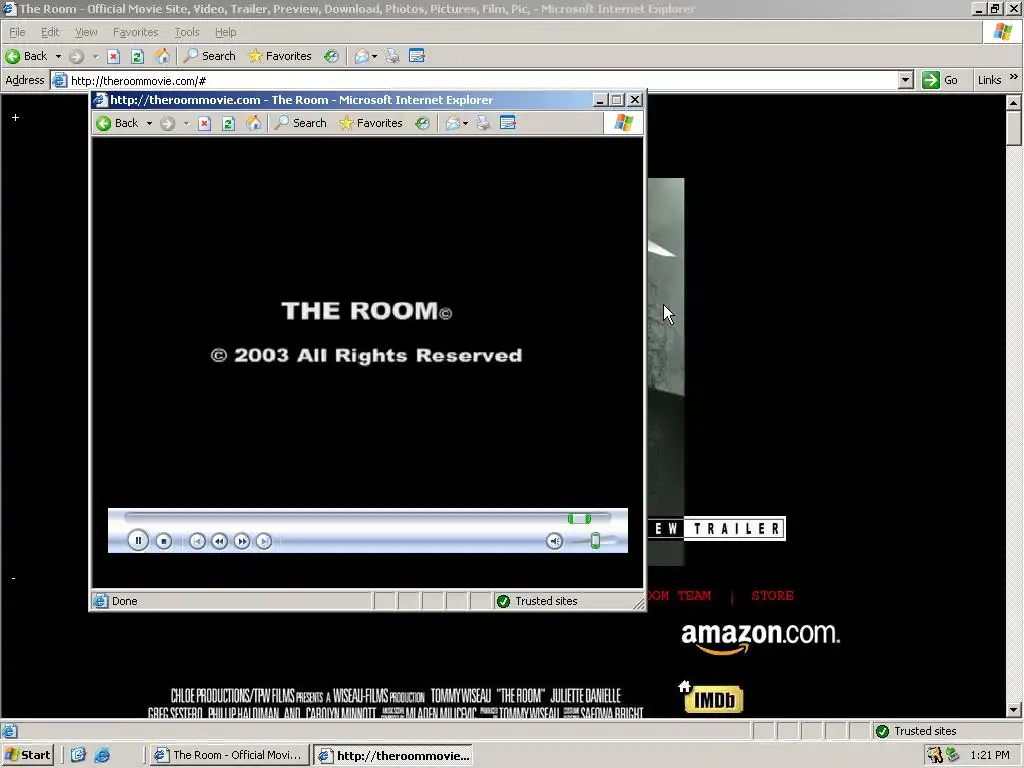Fast forward the trailer video

[x=242, y=541]
